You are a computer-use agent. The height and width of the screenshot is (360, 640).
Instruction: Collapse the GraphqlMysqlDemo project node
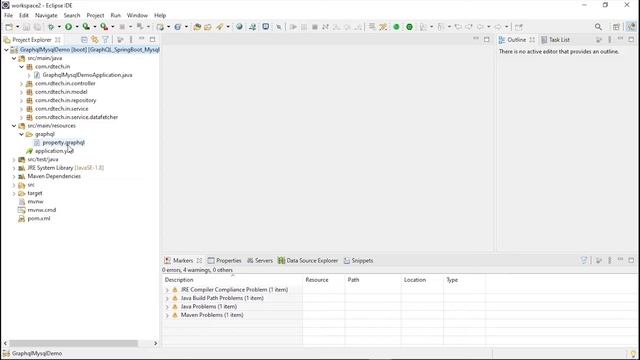pos(6,50)
